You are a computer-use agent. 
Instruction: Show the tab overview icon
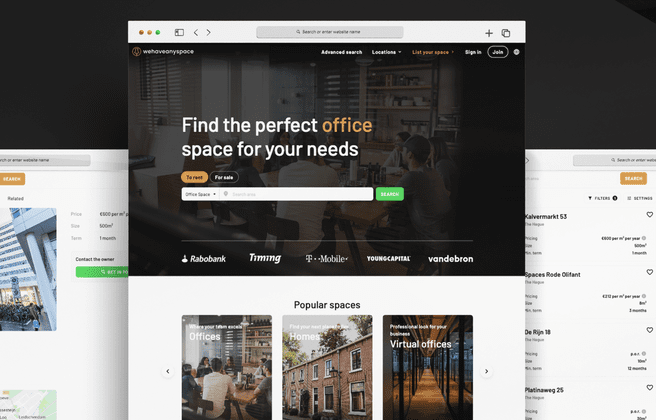506,33
